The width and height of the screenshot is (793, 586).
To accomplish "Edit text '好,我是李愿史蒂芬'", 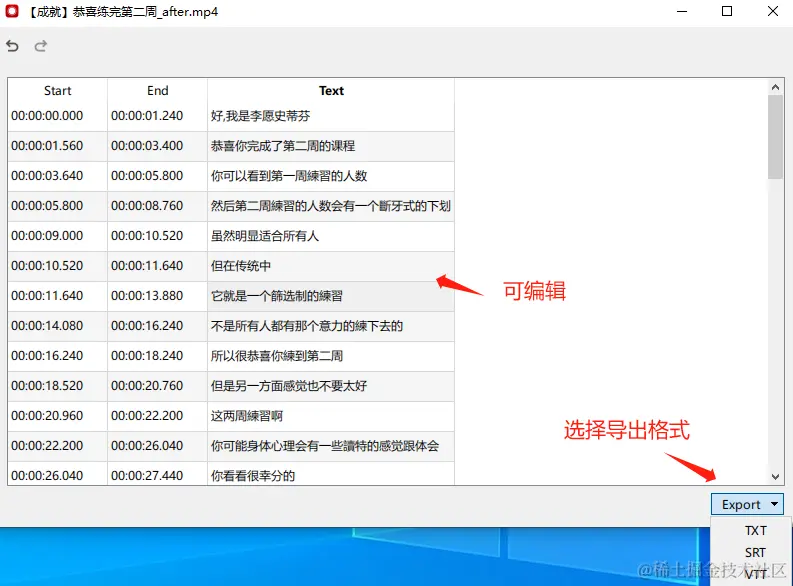I will [x=331, y=116].
